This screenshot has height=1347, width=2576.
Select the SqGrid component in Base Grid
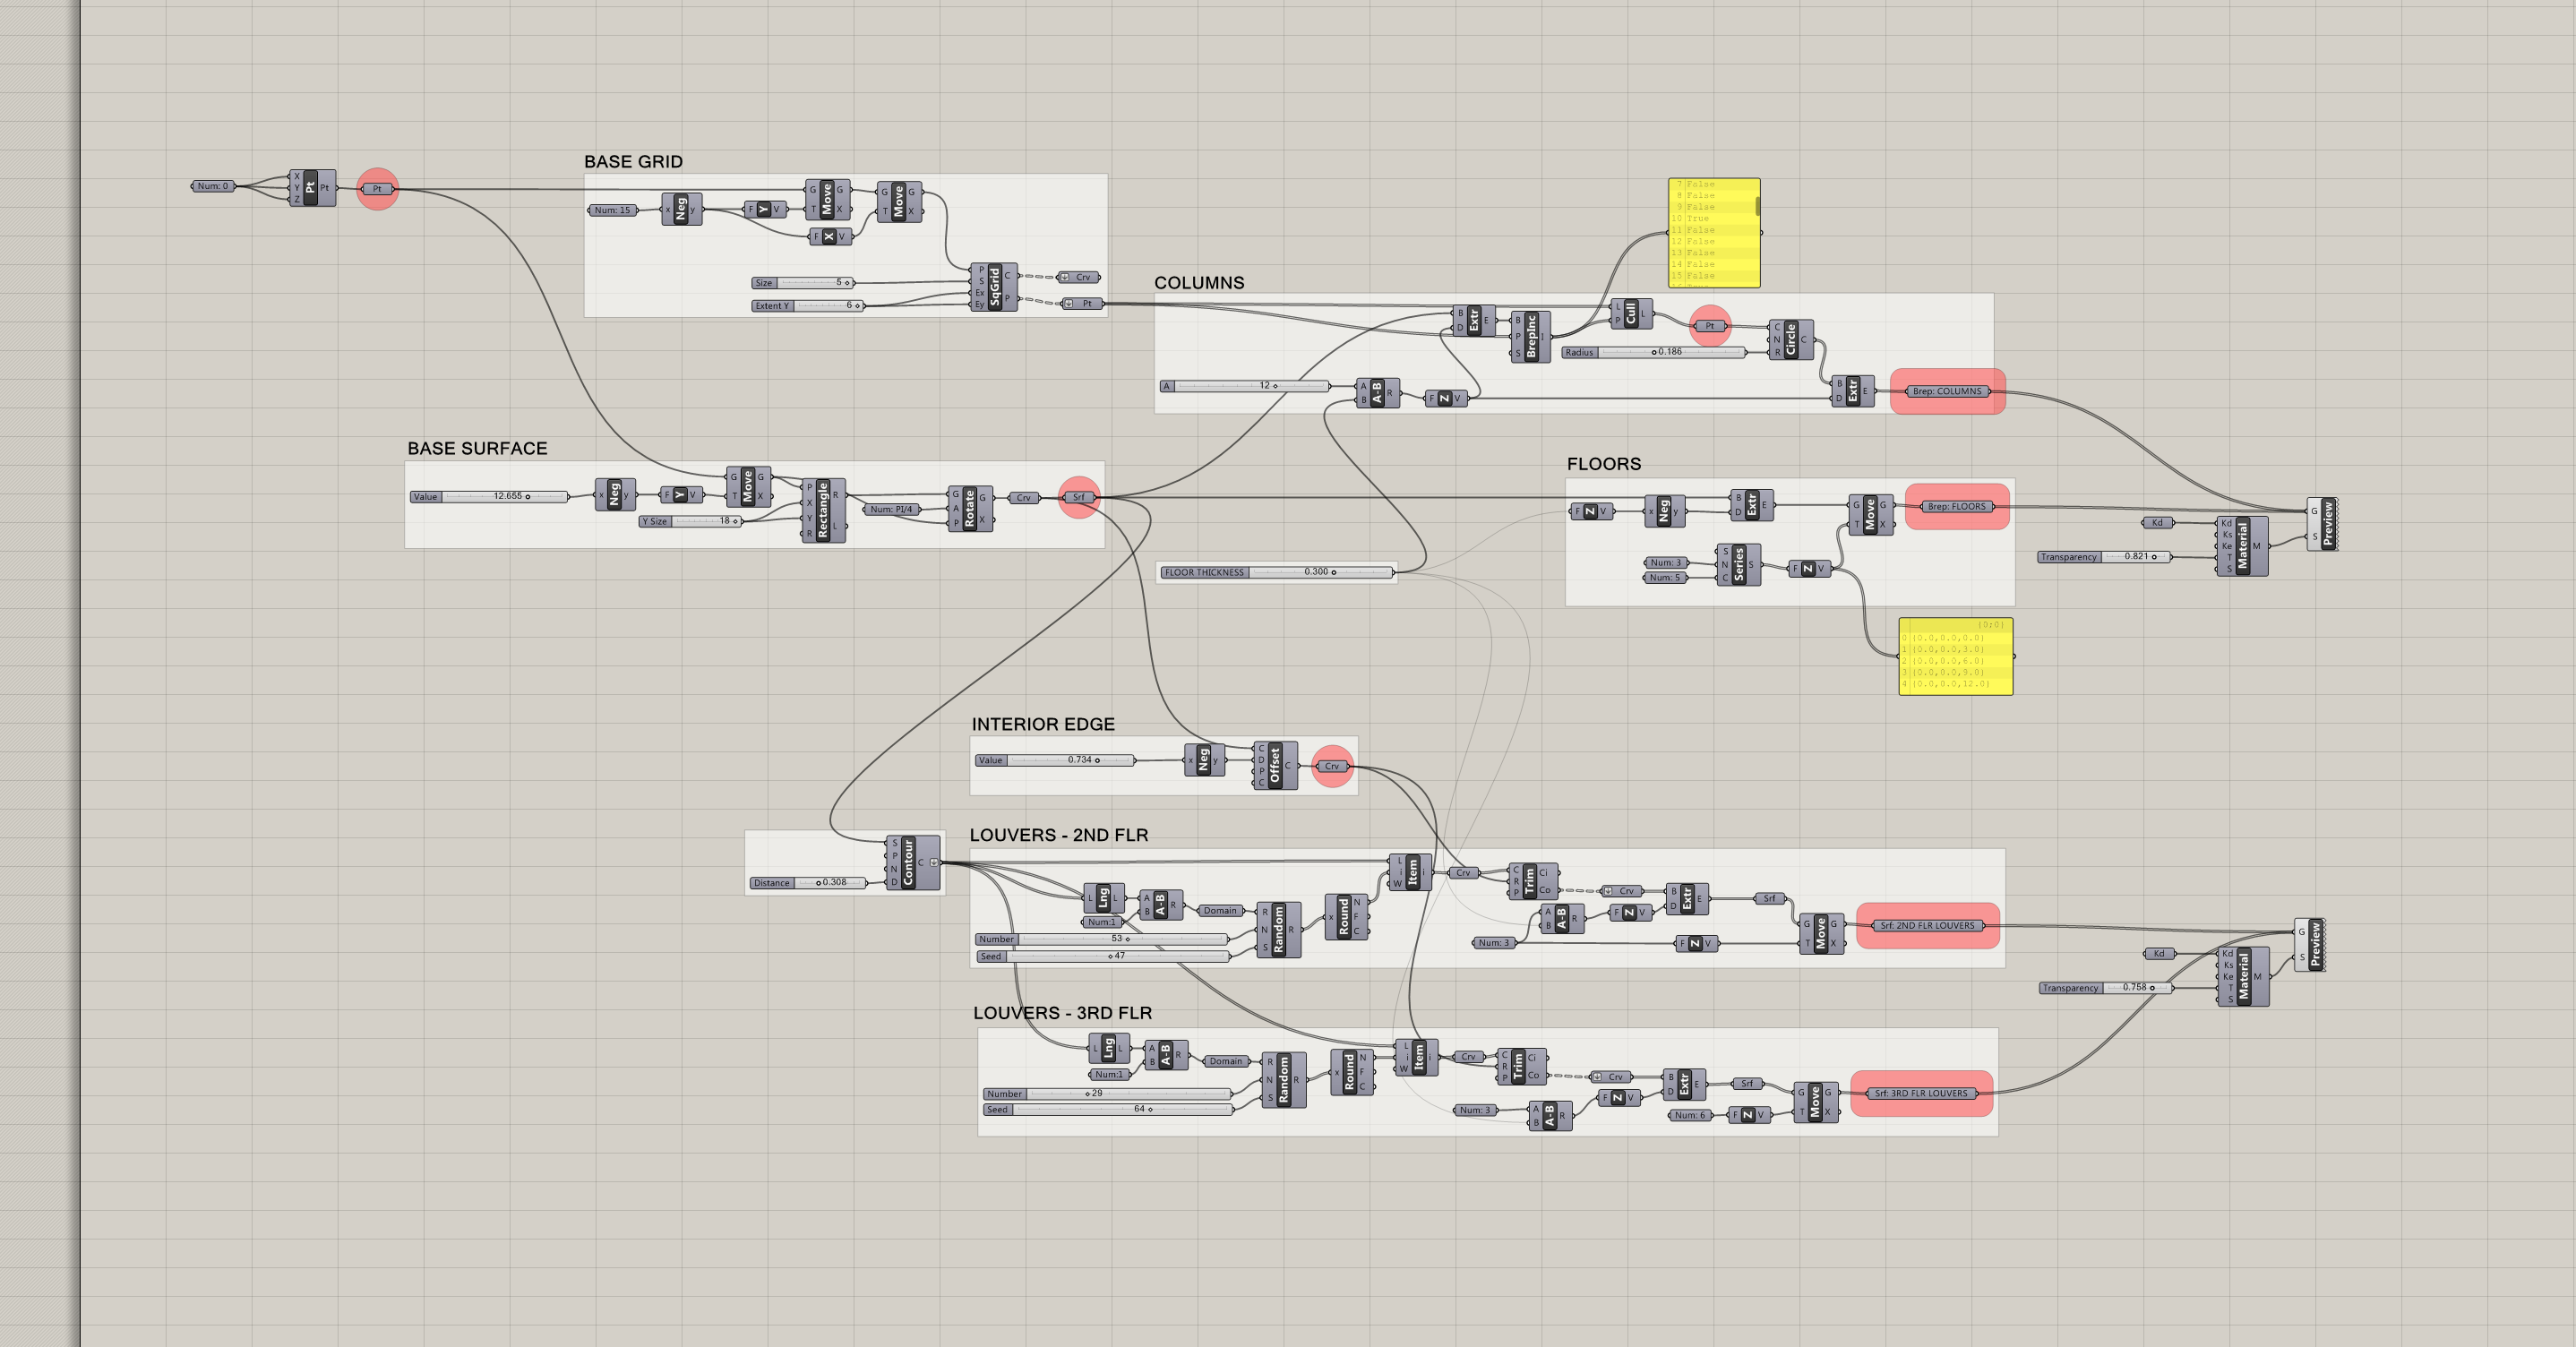(995, 288)
